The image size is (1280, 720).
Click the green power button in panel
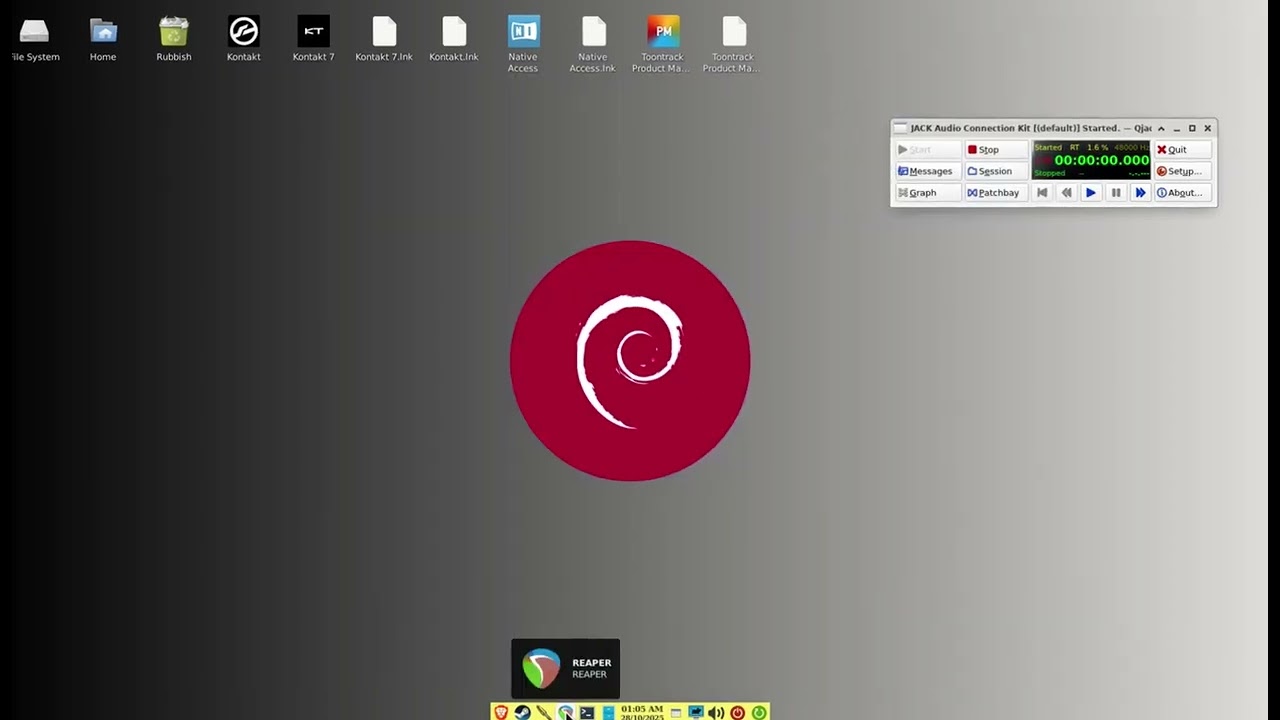click(759, 713)
